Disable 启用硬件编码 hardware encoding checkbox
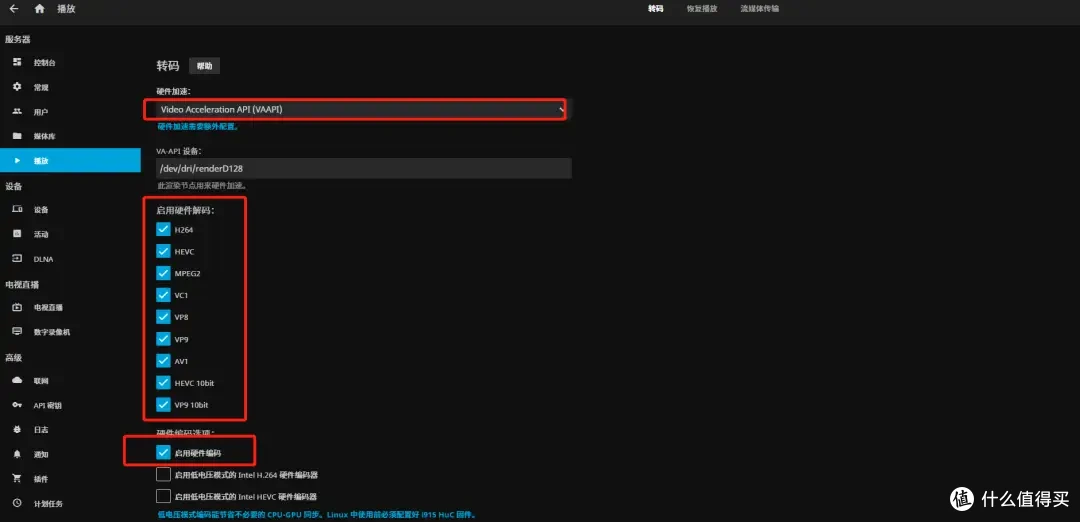This screenshot has height=522, width=1080. click(x=163, y=452)
